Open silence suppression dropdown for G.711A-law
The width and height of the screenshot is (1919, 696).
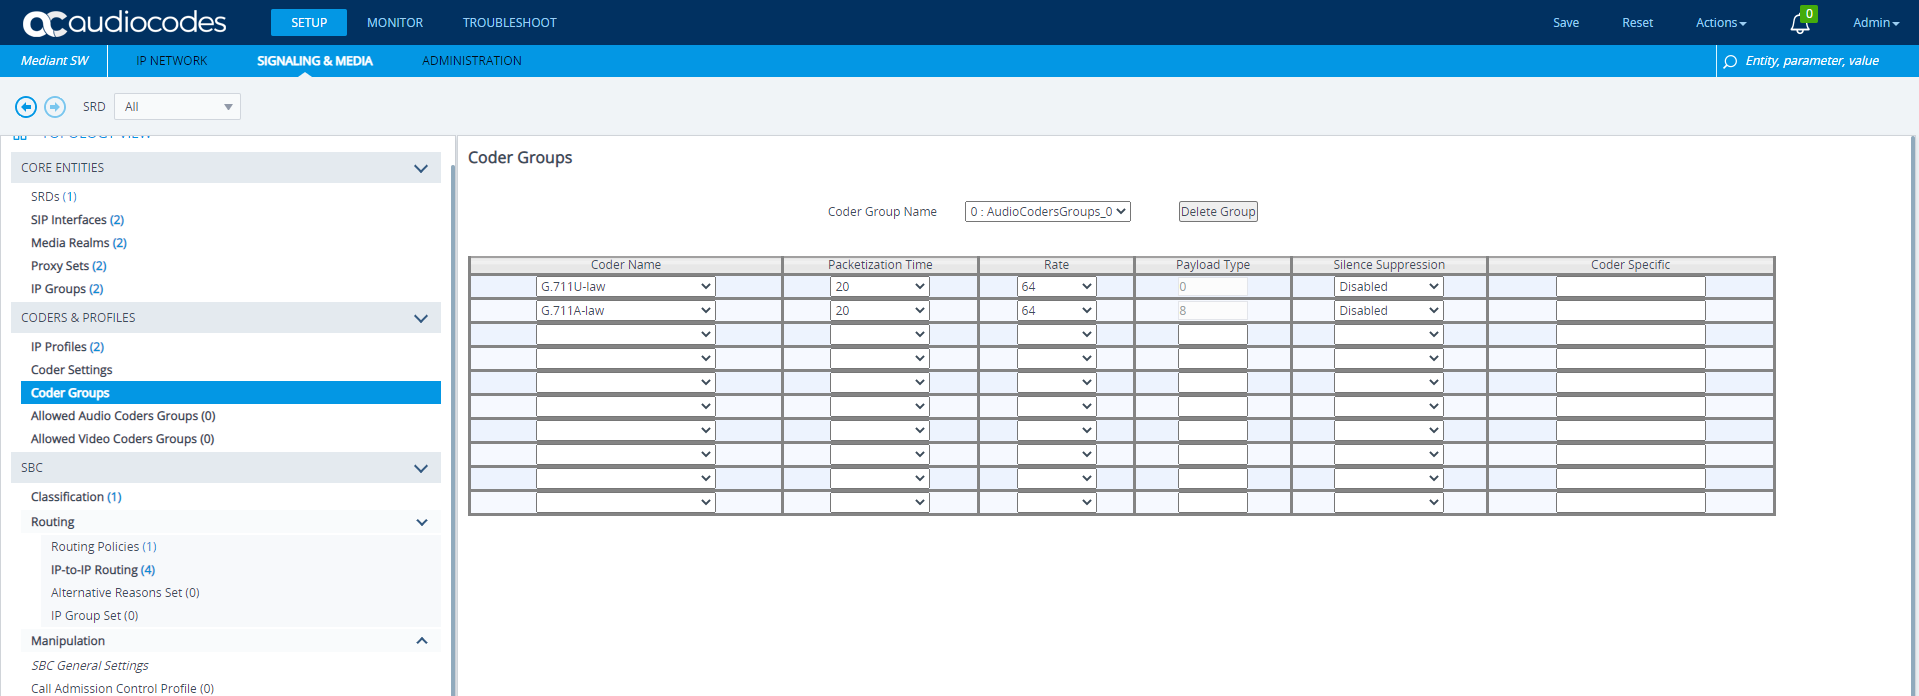coord(1388,311)
